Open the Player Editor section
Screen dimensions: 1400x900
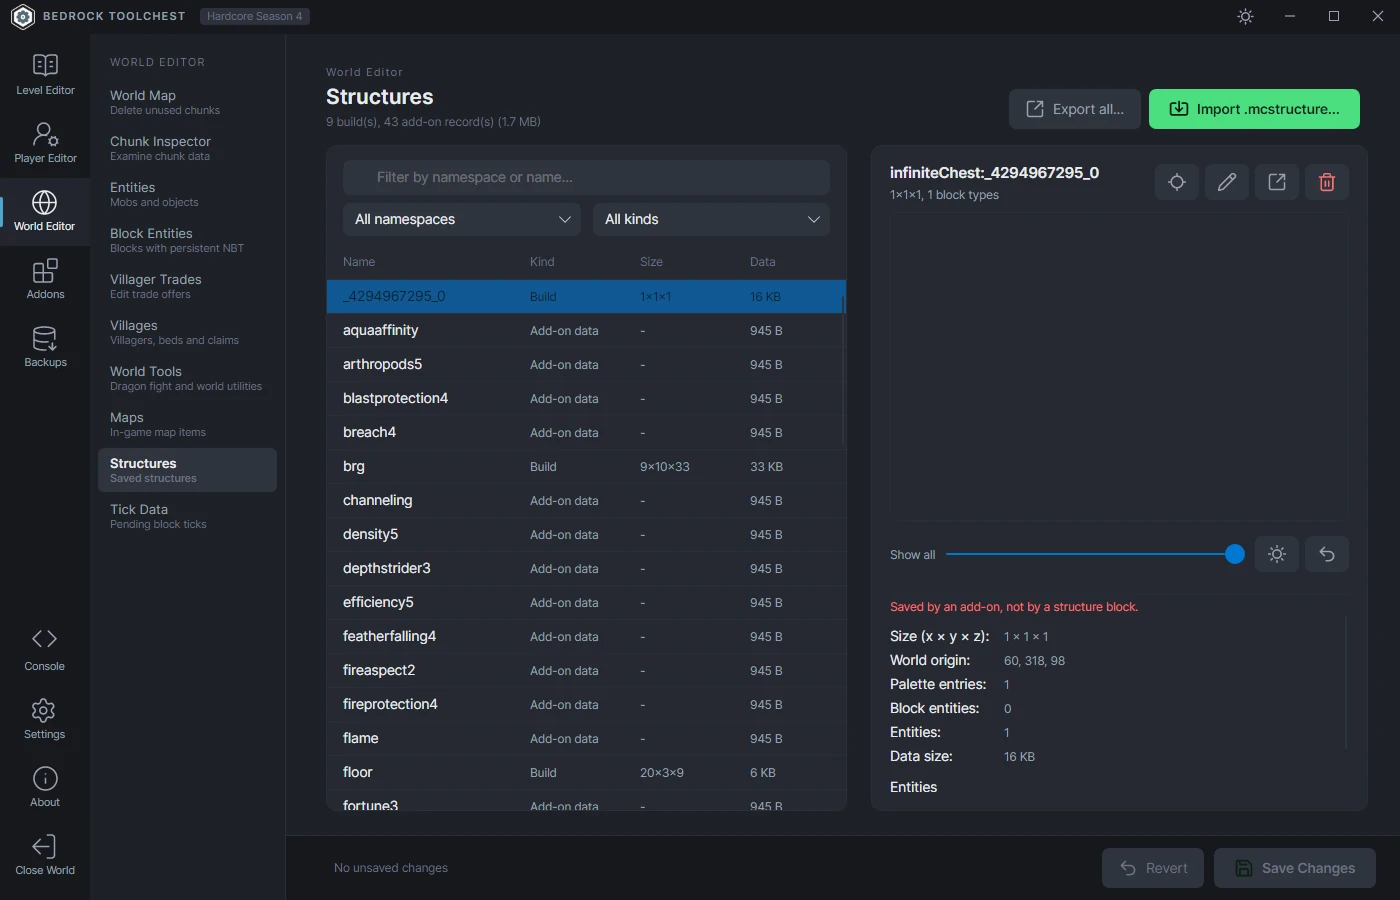[45, 143]
